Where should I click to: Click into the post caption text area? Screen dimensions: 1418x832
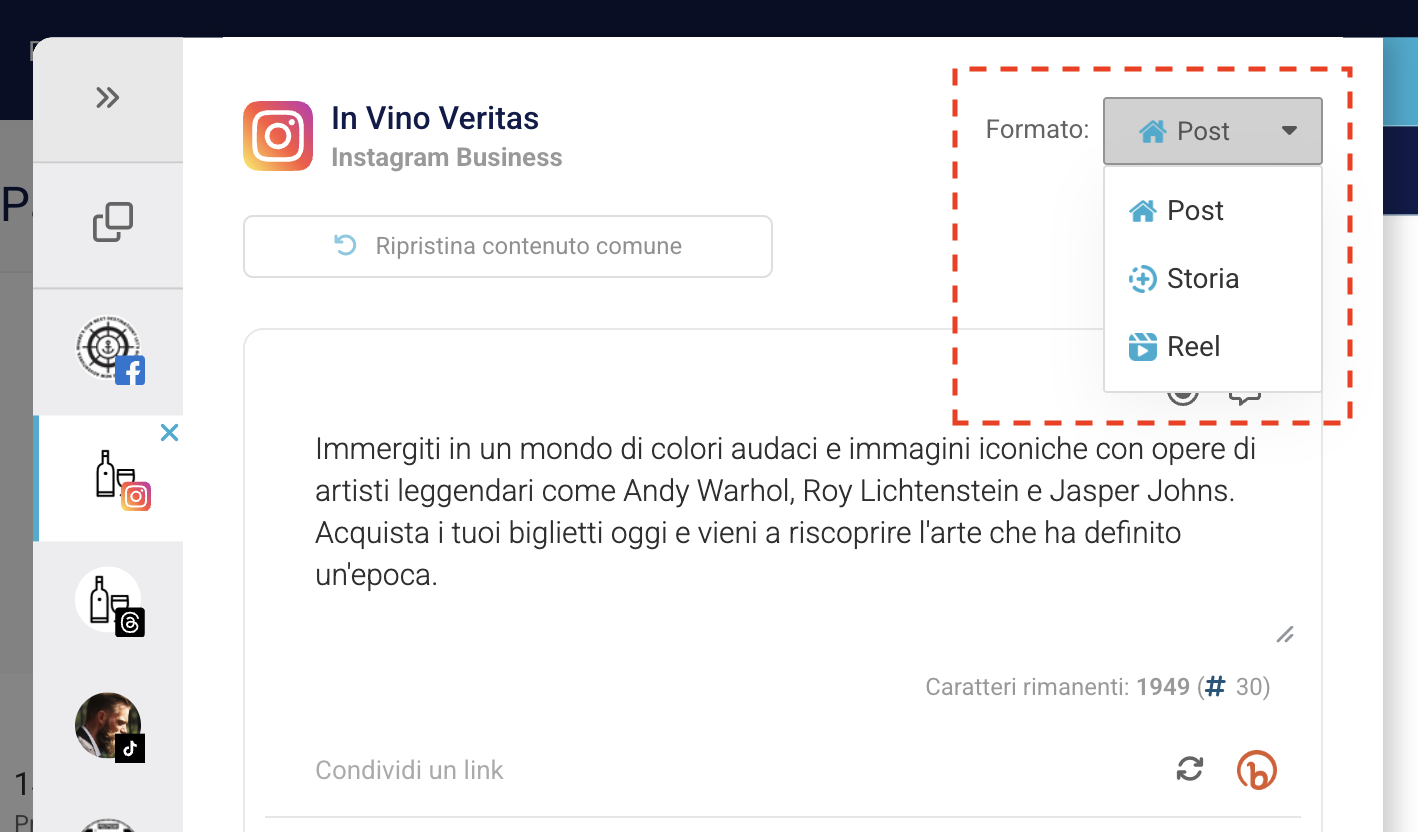pos(780,510)
